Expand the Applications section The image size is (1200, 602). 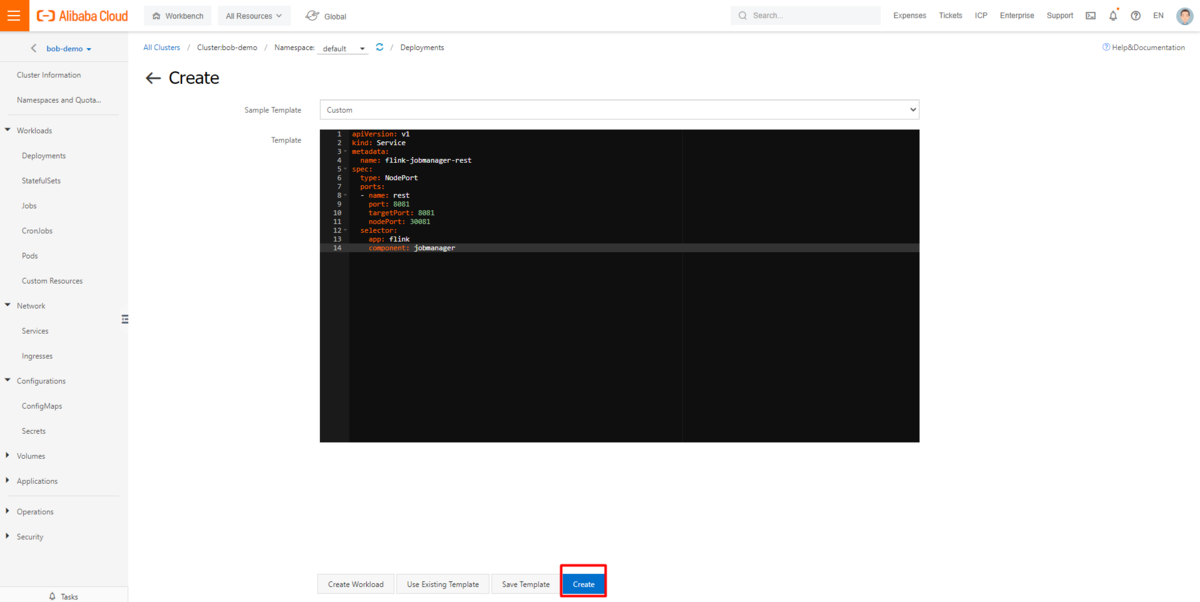pyautogui.click(x=8, y=481)
